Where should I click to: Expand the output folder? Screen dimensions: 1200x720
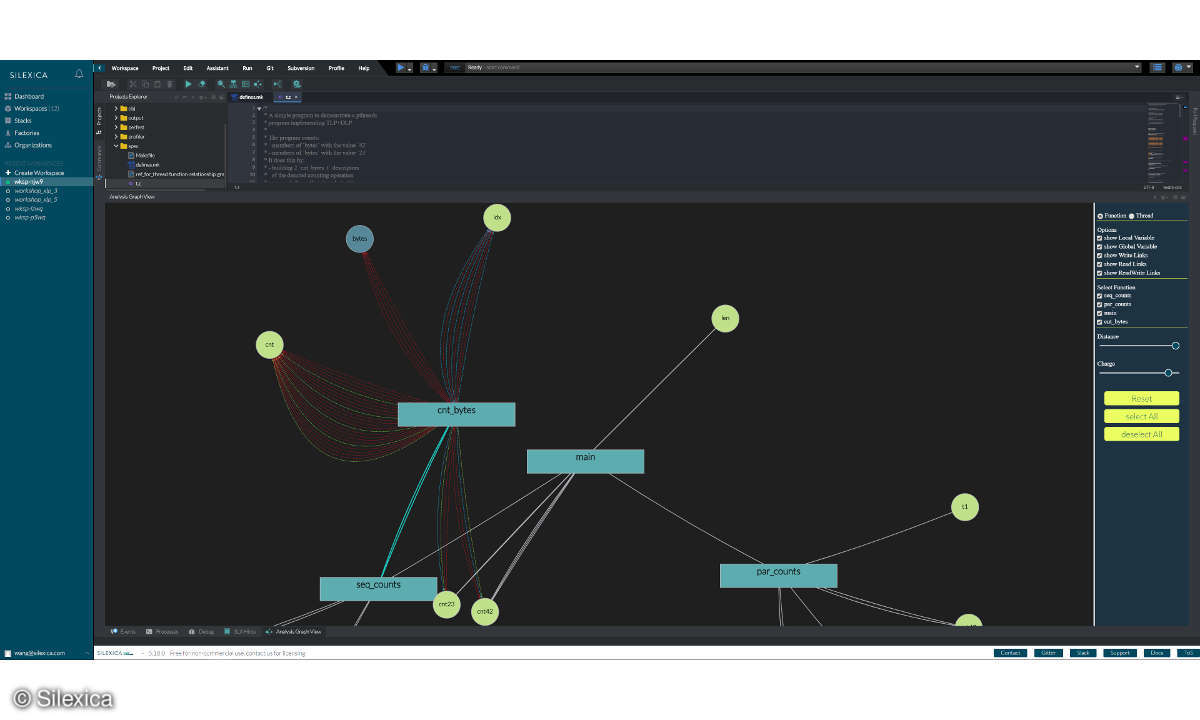pos(116,117)
